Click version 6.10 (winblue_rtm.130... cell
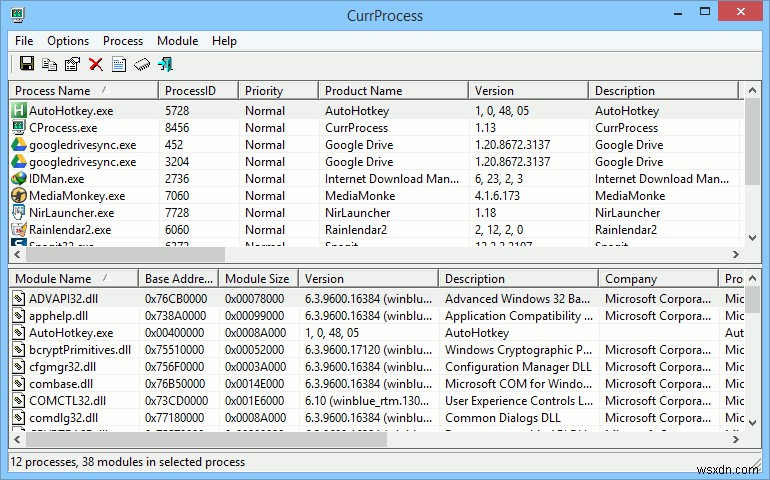 point(367,401)
